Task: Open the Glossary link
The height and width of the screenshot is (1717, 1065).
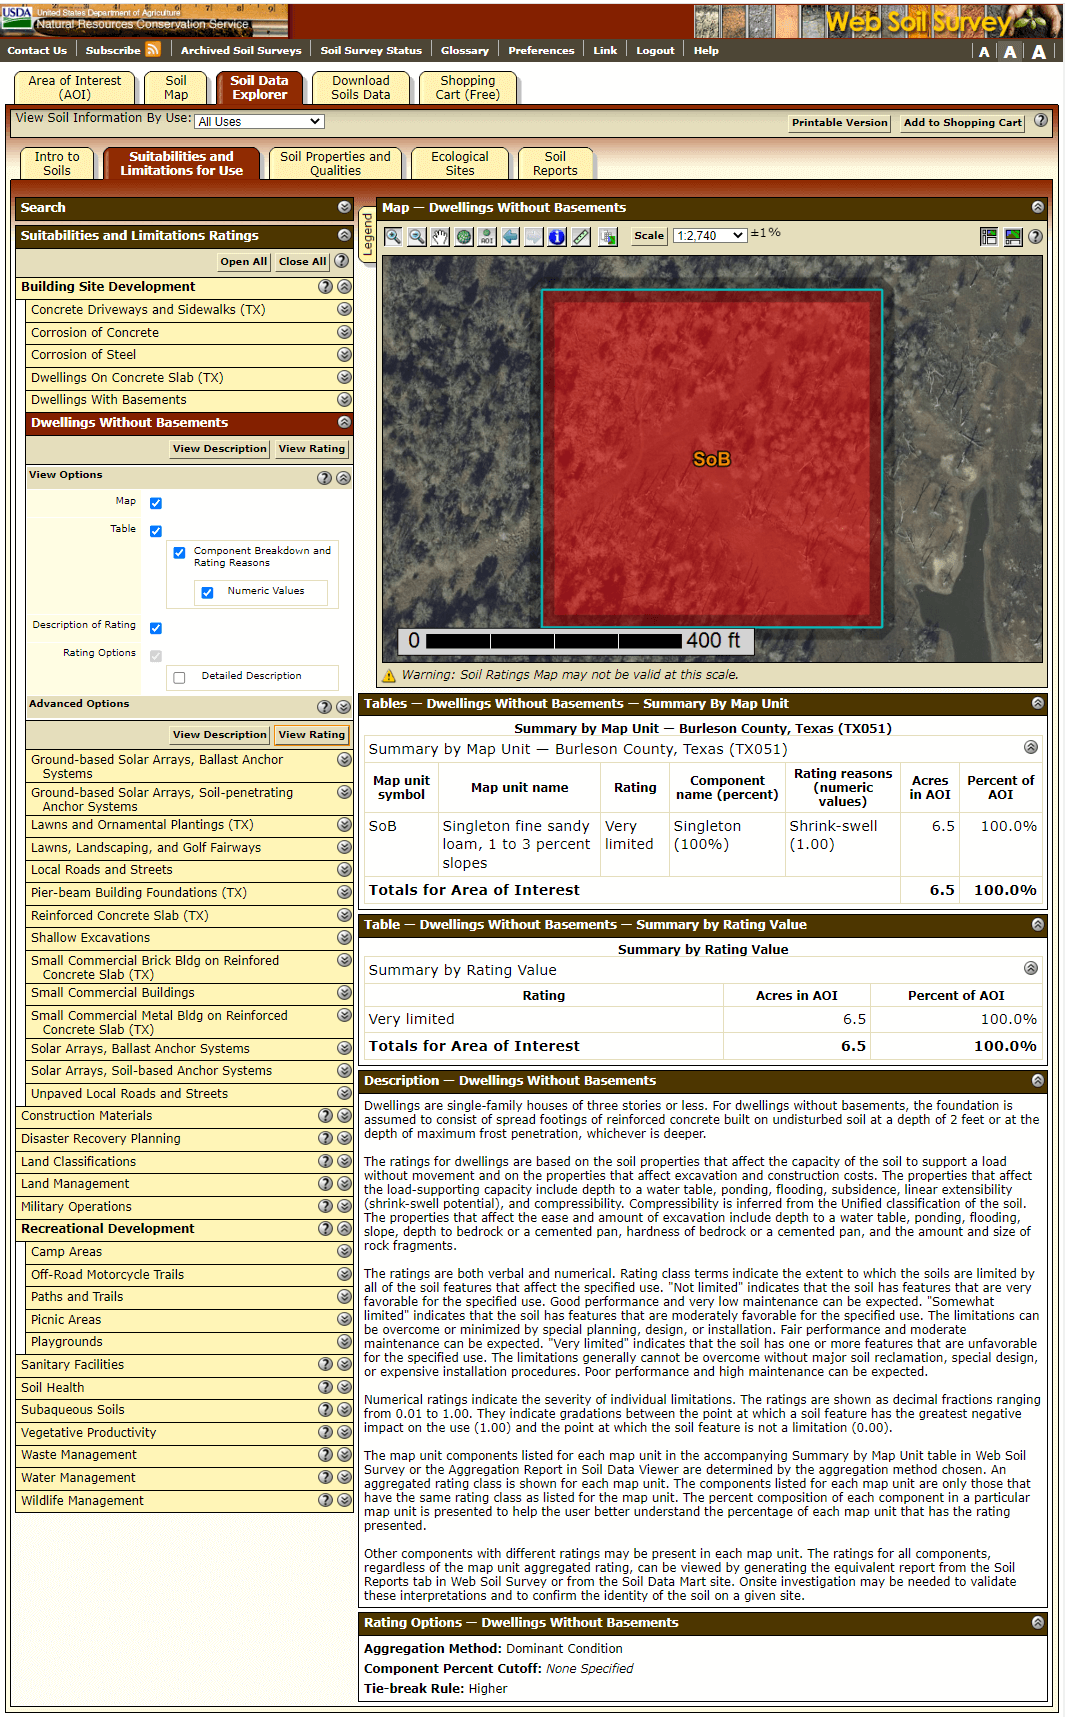Action: [465, 50]
